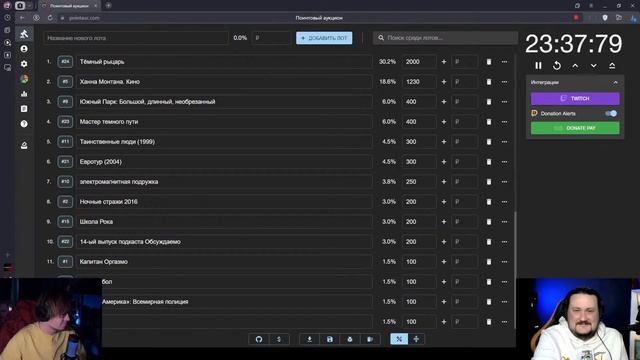
Task: Click the highlighted percent mode icon in bottom toolbar
Action: (399, 339)
